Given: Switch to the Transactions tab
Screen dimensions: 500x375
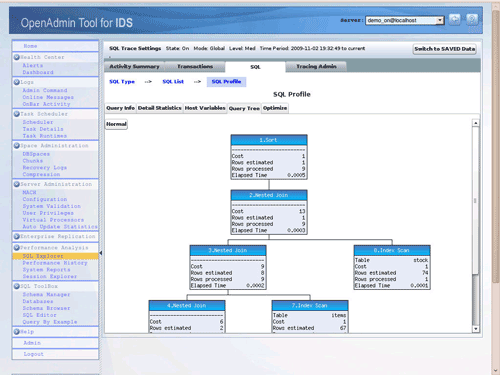Looking at the screenshot, I should point(195,67).
